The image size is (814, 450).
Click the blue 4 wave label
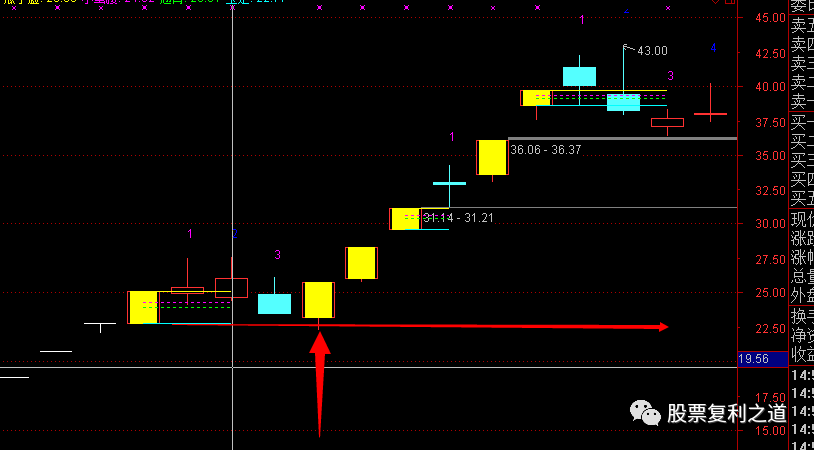pyautogui.click(x=713, y=48)
